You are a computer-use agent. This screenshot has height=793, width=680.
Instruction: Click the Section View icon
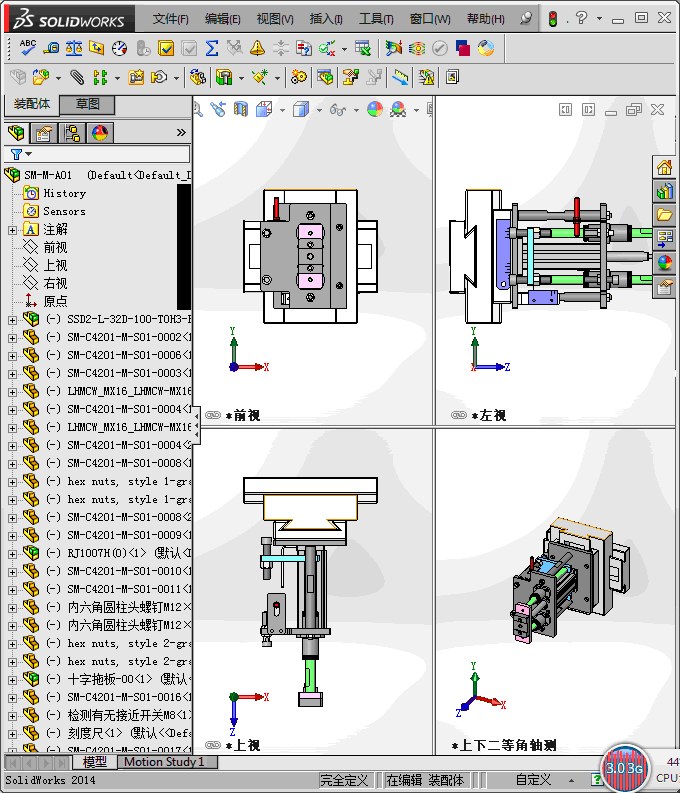point(241,109)
